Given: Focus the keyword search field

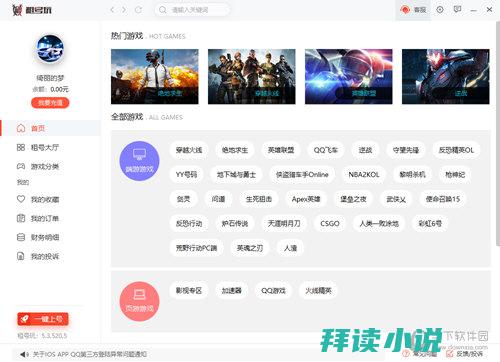Looking at the screenshot, I should pyautogui.click(x=192, y=10).
